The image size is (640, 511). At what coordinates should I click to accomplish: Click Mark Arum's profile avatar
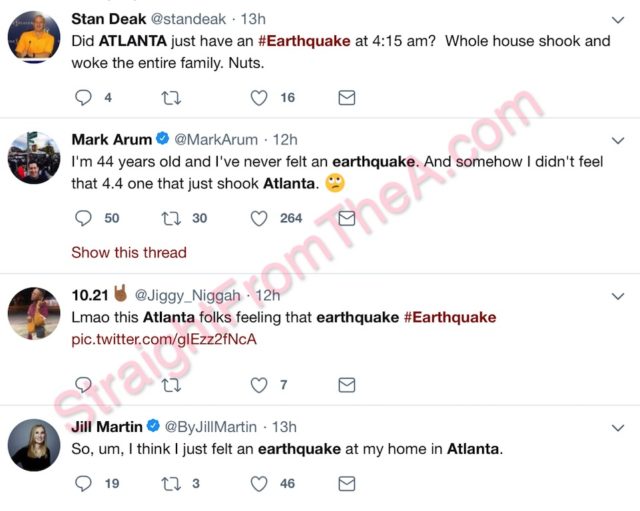(x=34, y=158)
